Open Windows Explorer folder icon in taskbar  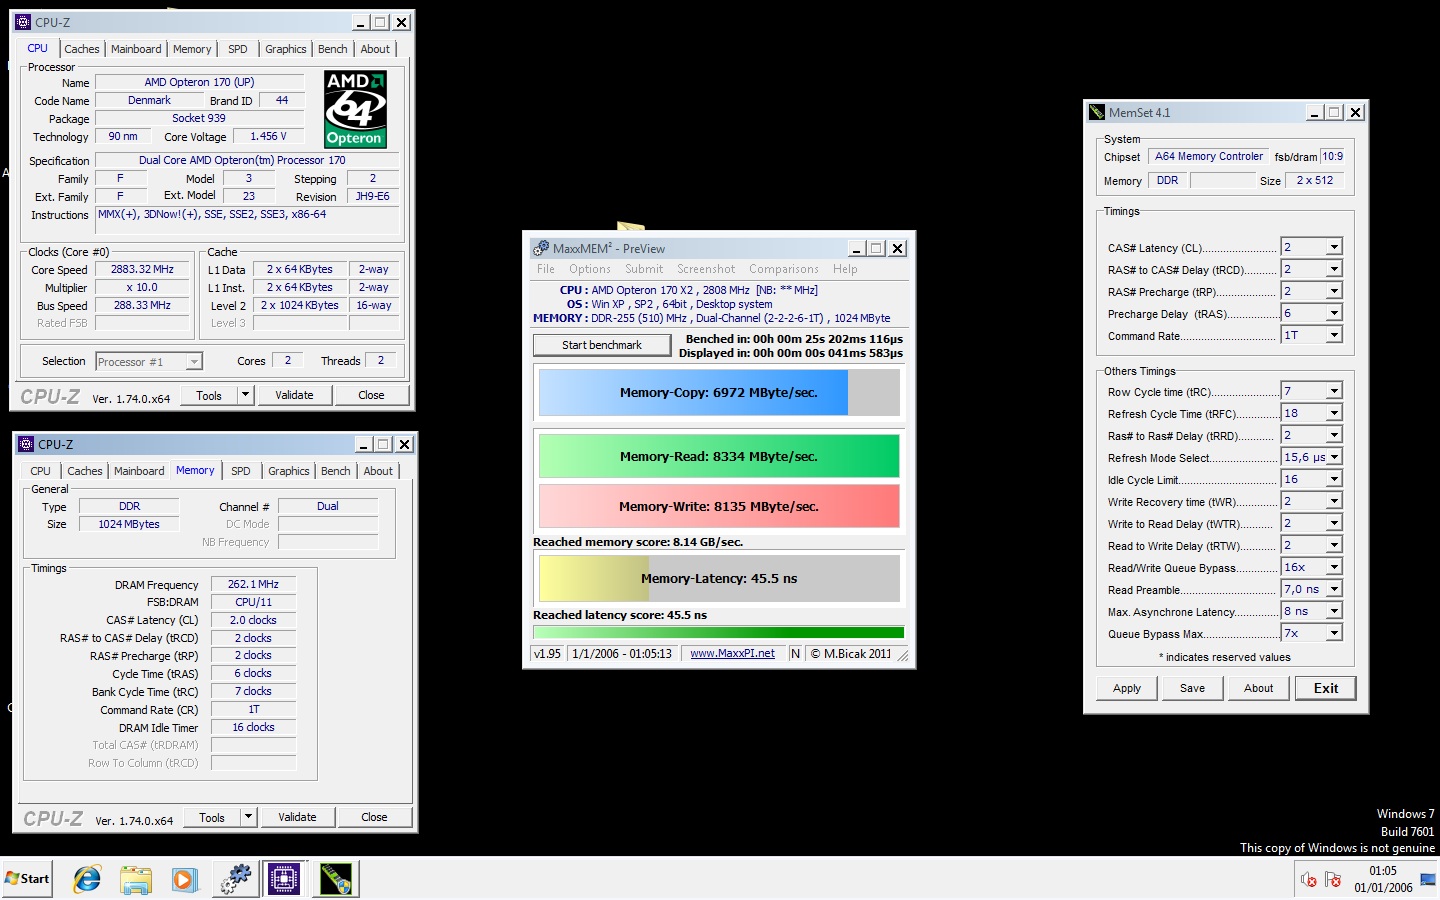point(135,879)
